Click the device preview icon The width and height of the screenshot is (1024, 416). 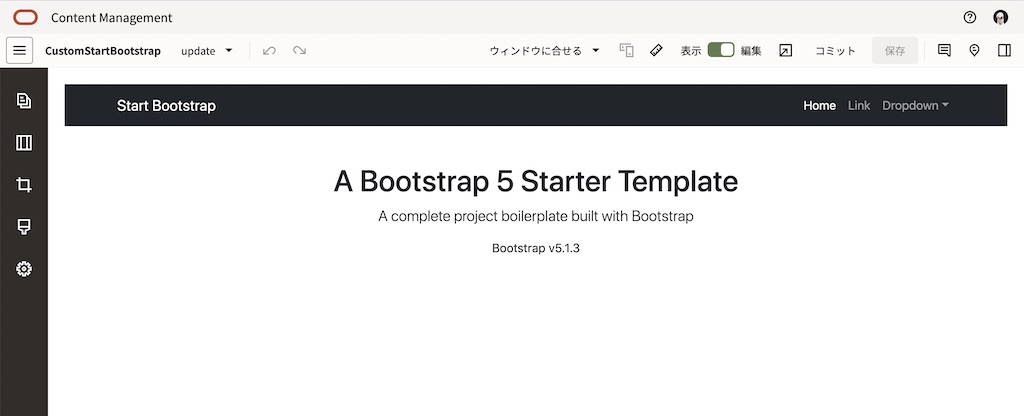pyautogui.click(x=627, y=50)
